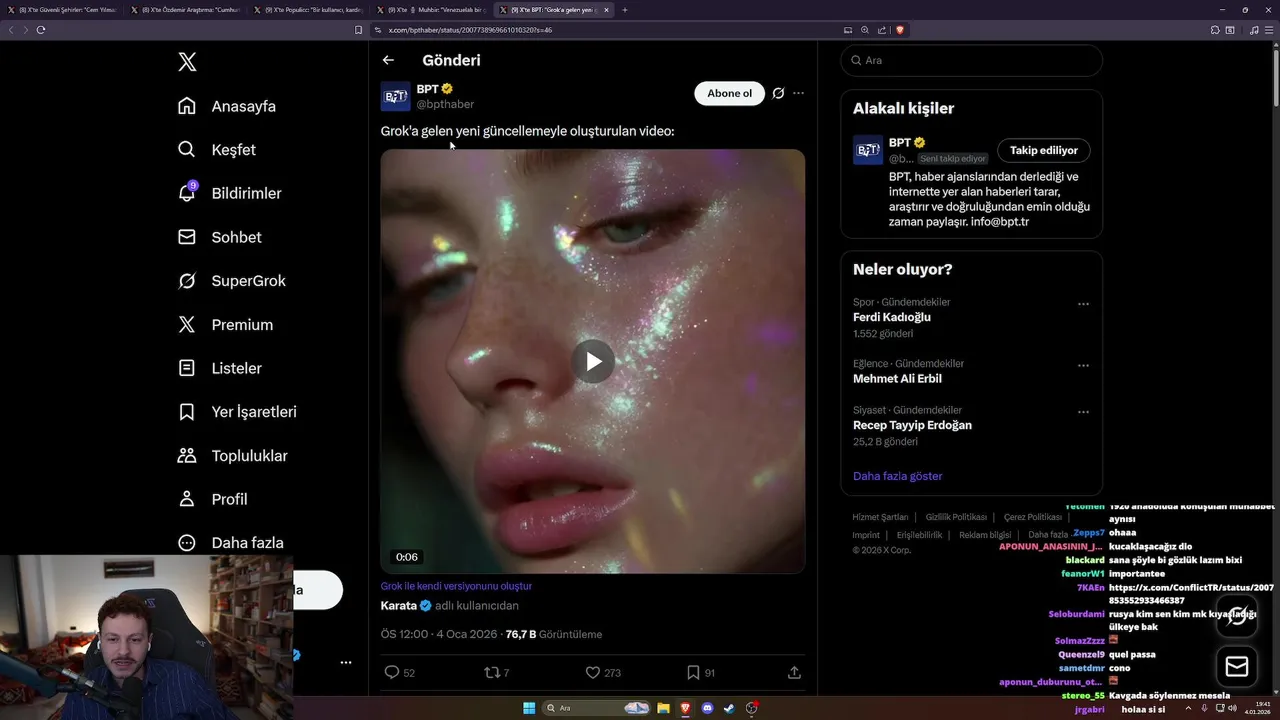Click the zoom icon in address bar
1280x720 pixels.
[865, 30]
